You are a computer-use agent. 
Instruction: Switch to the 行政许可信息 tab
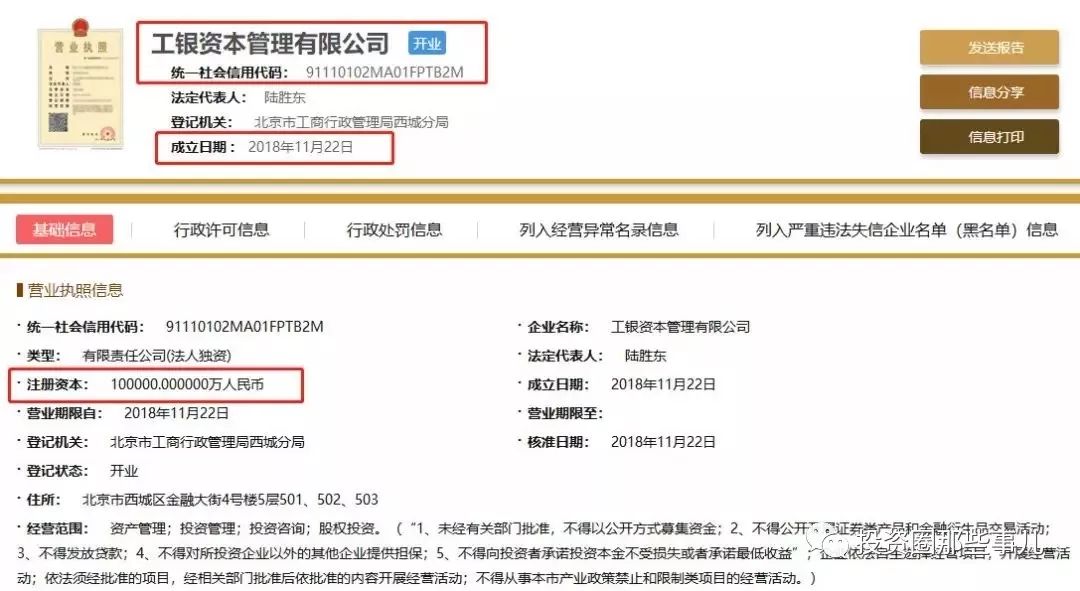coord(221,229)
